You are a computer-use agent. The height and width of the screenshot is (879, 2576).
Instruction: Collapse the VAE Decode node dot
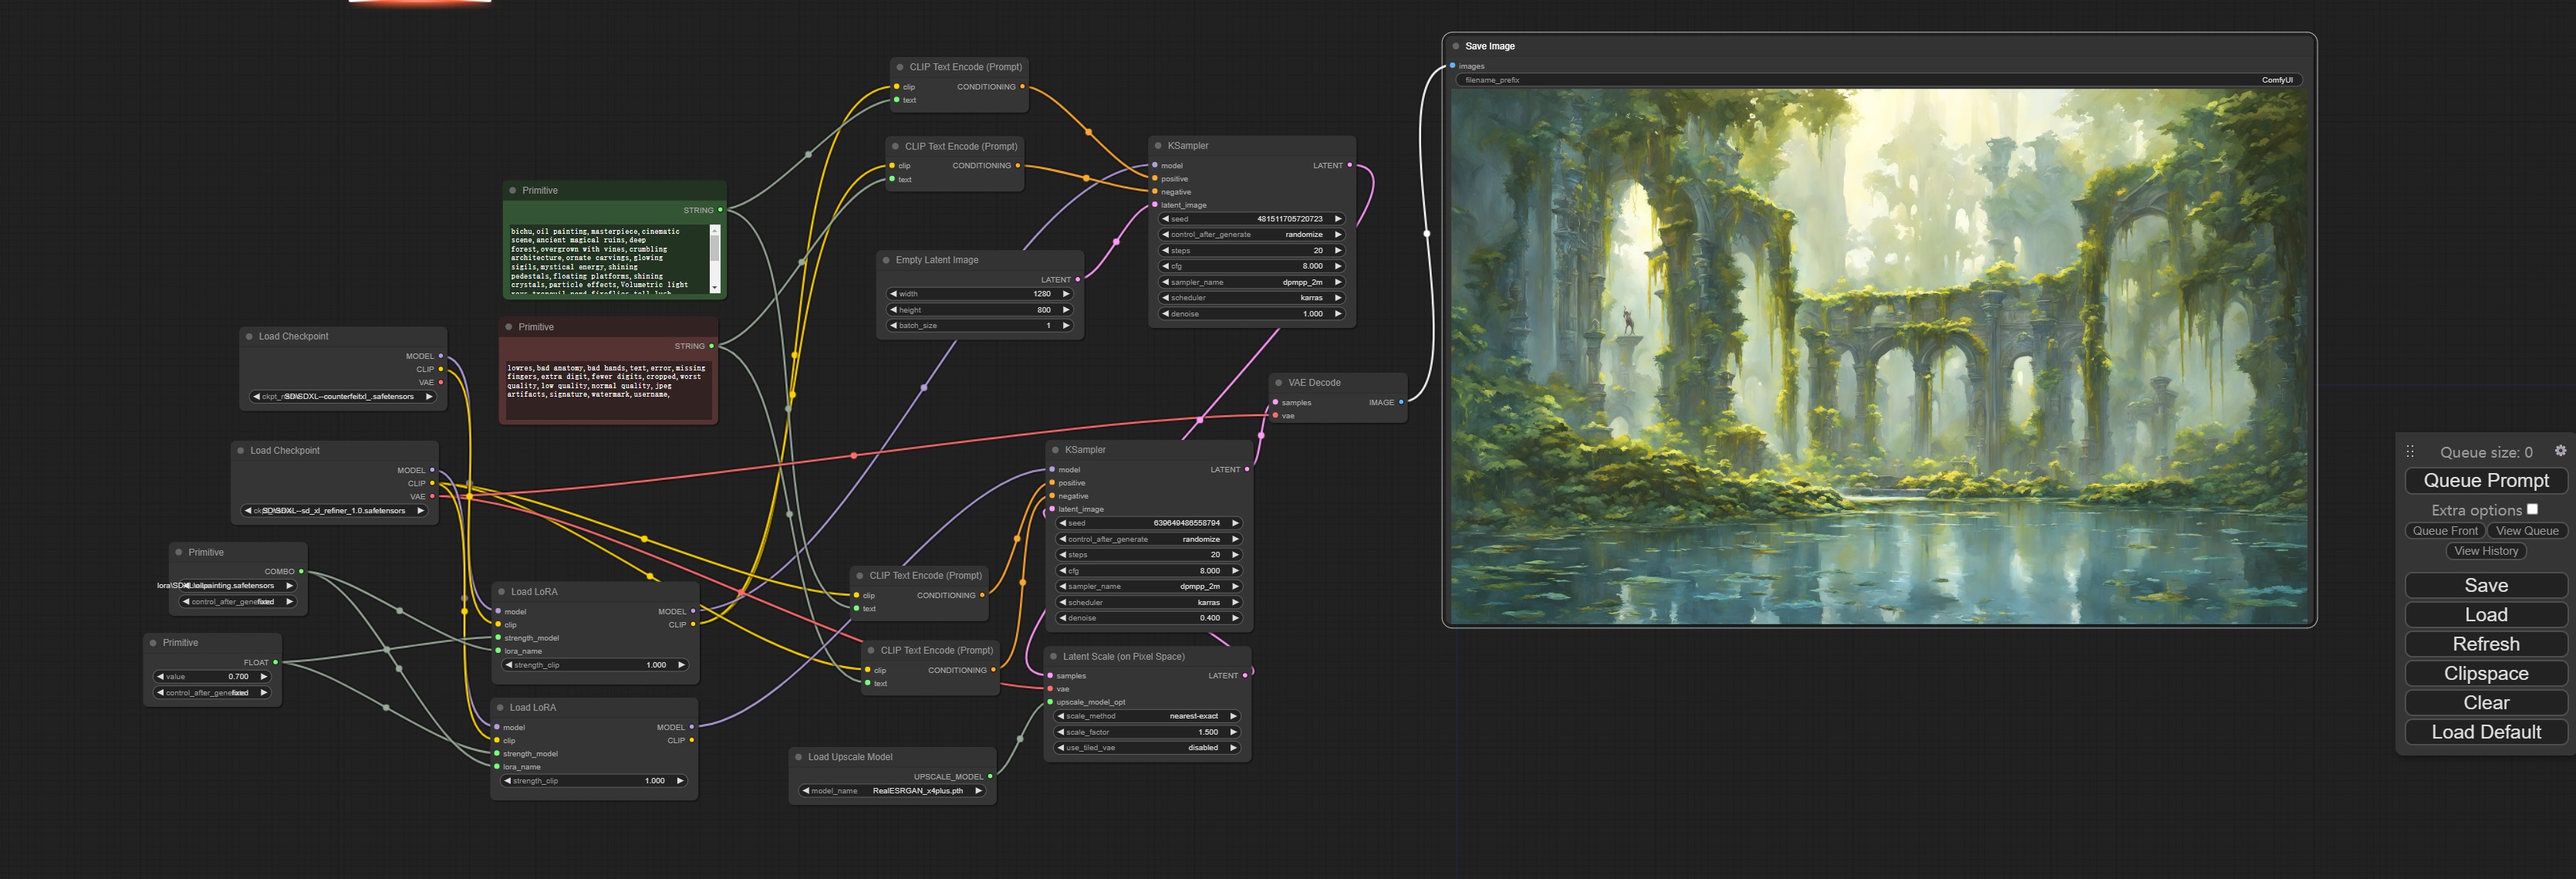[x=1278, y=383]
